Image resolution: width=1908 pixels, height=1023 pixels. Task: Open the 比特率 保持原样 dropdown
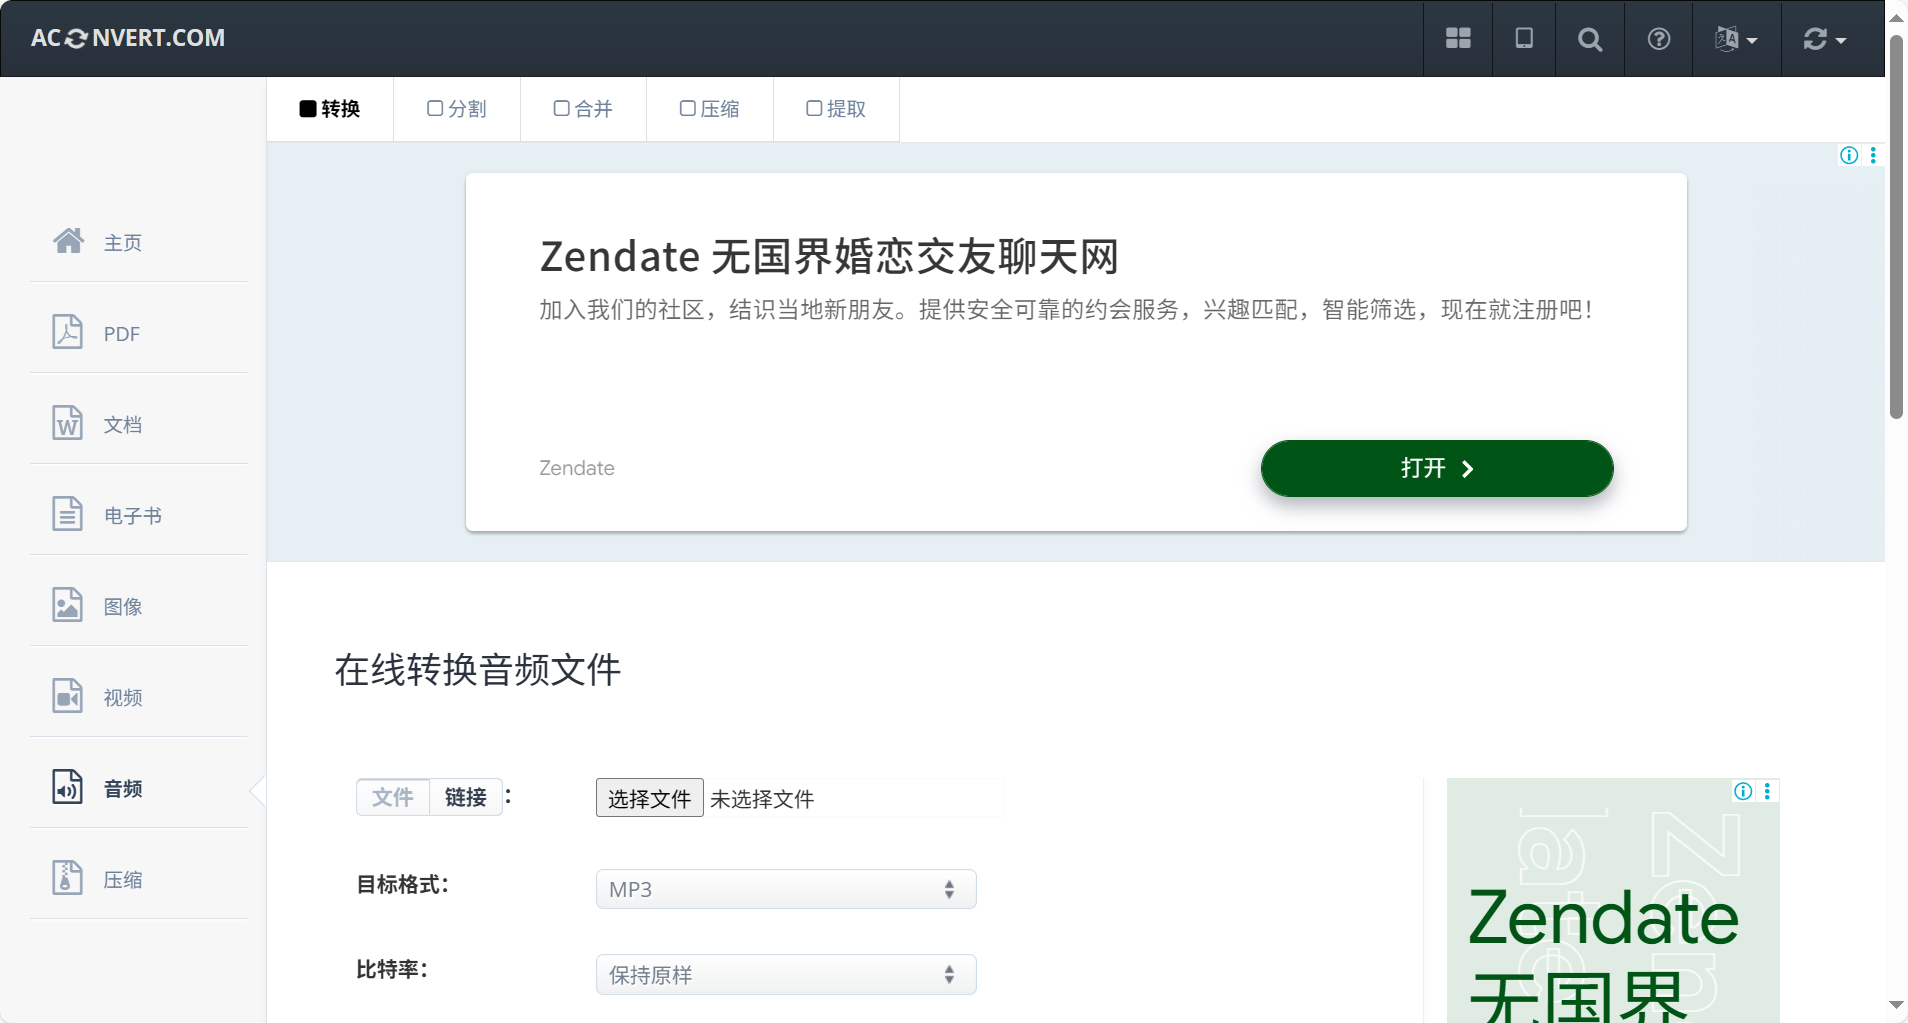786,975
